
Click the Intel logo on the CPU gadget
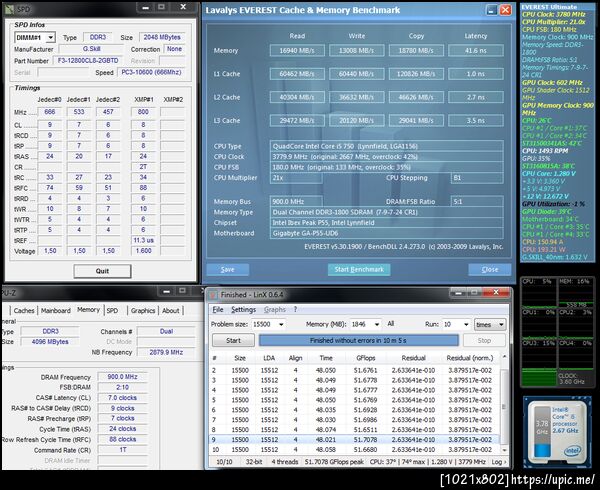point(572,451)
